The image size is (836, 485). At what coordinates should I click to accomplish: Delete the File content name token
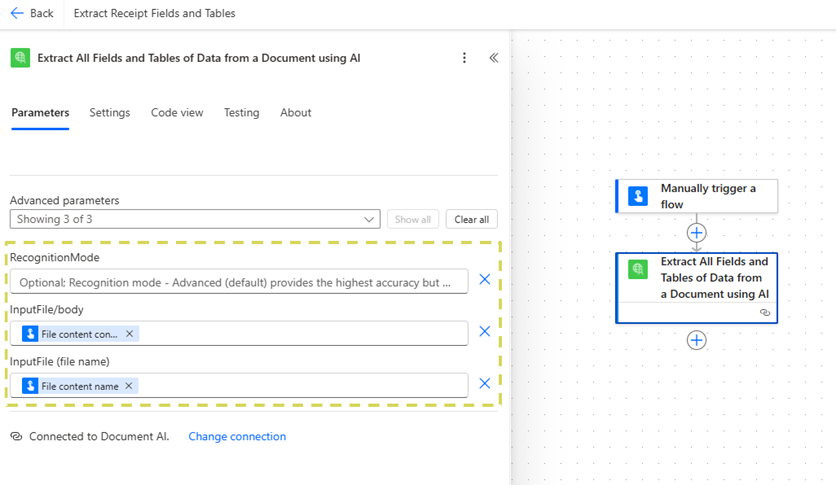[129, 386]
